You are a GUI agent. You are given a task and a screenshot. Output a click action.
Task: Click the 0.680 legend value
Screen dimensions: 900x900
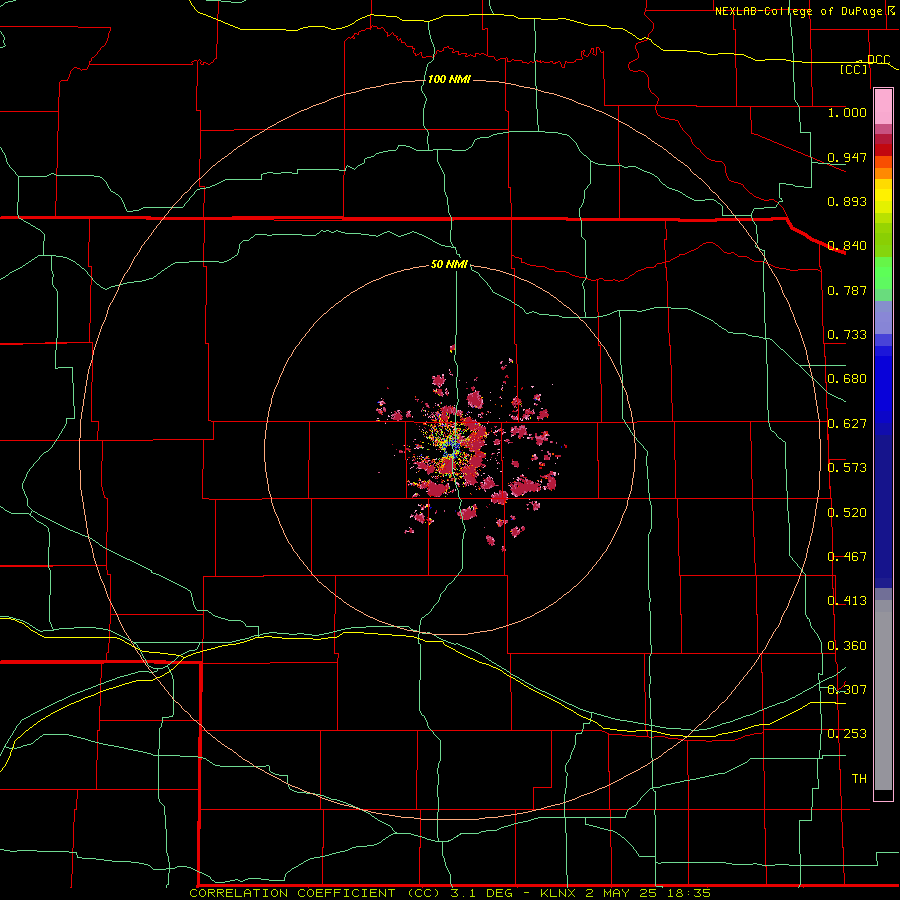click(x=847, y=379)
